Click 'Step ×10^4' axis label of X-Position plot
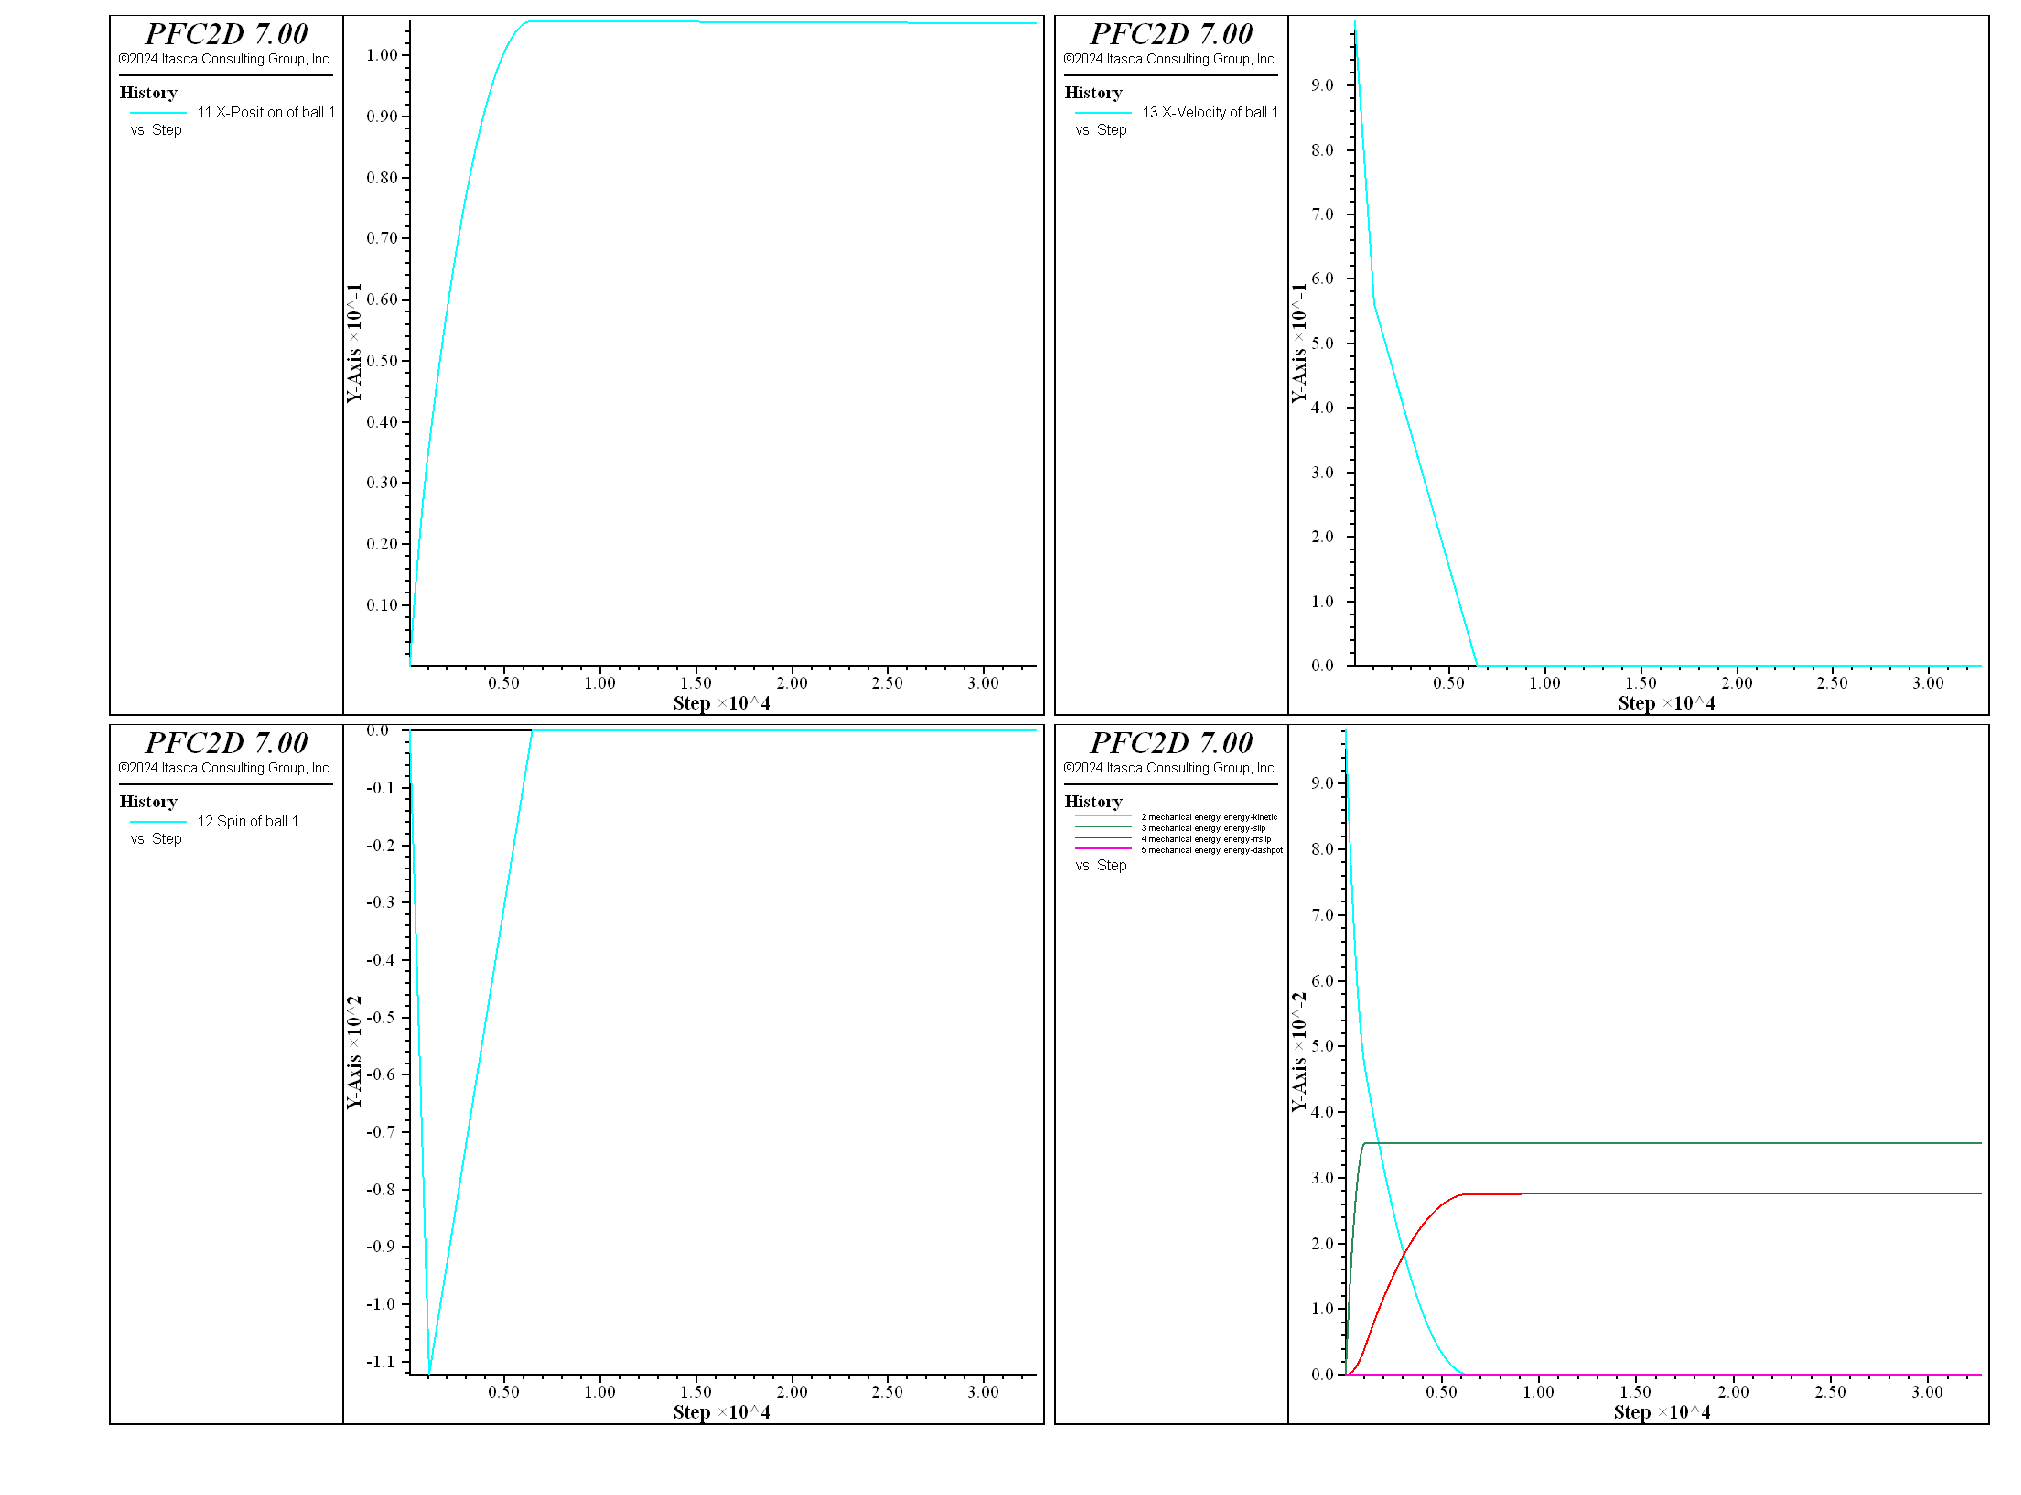Screen dimensions: 2021x1495 [721, 703]
